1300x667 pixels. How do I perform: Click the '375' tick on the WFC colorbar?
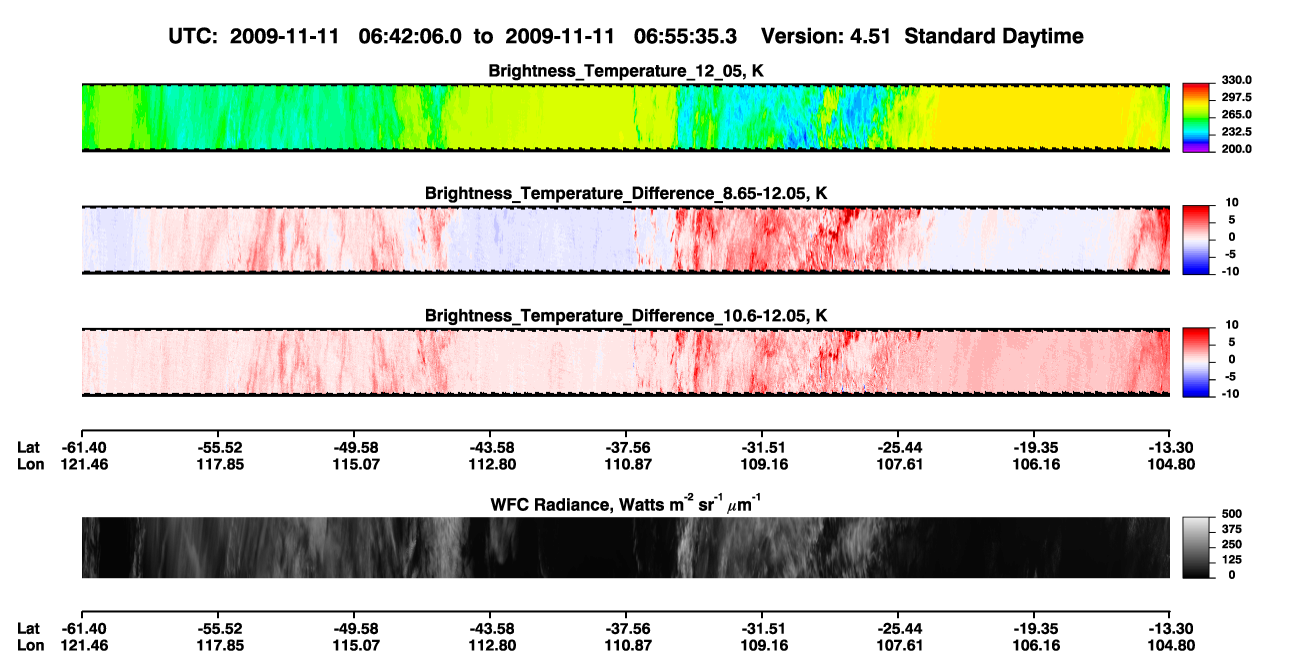click(1232, 528)
